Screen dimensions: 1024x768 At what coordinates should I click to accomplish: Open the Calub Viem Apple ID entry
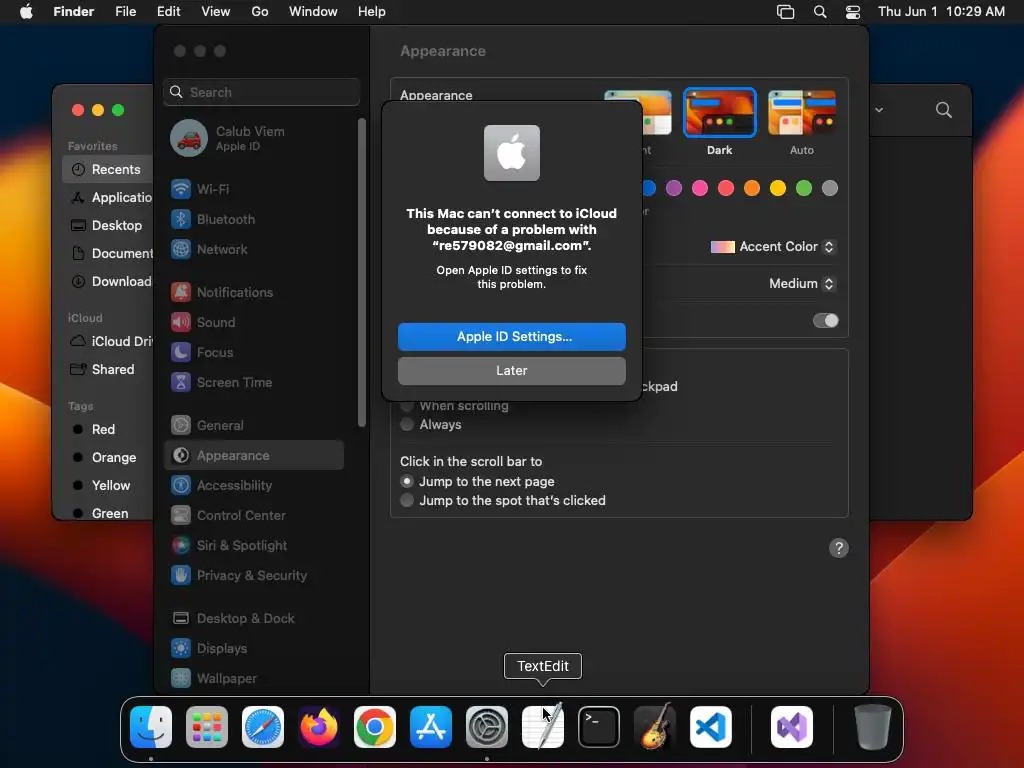pyautogui.click(x=255, y=138)
